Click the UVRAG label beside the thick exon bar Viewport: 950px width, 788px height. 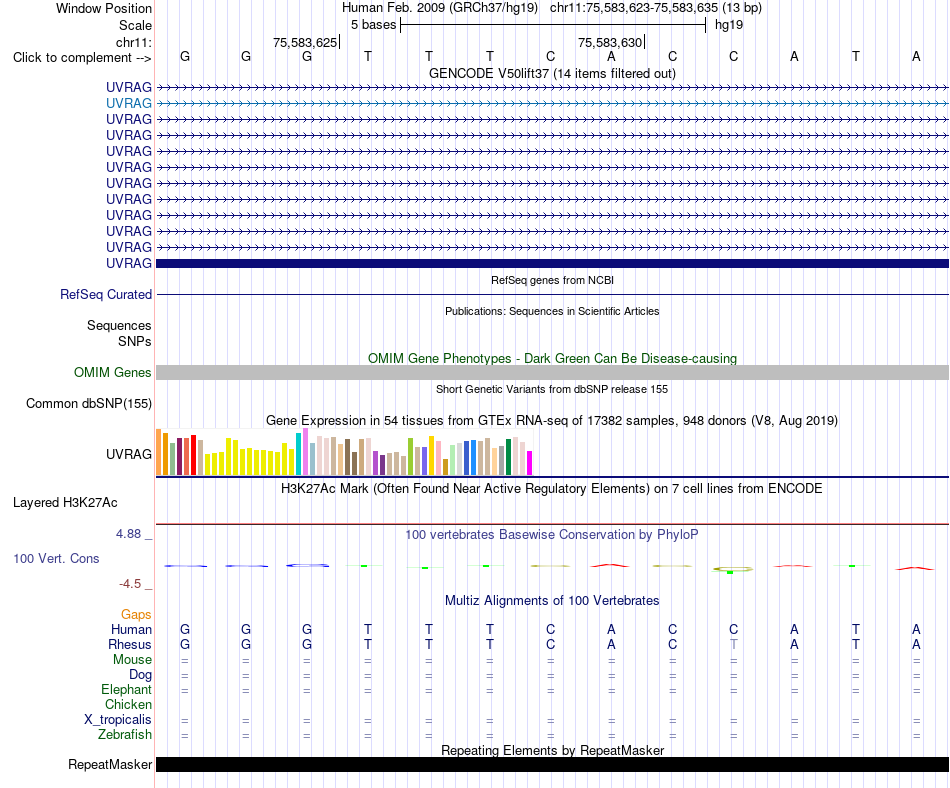[x=128, y=263]
